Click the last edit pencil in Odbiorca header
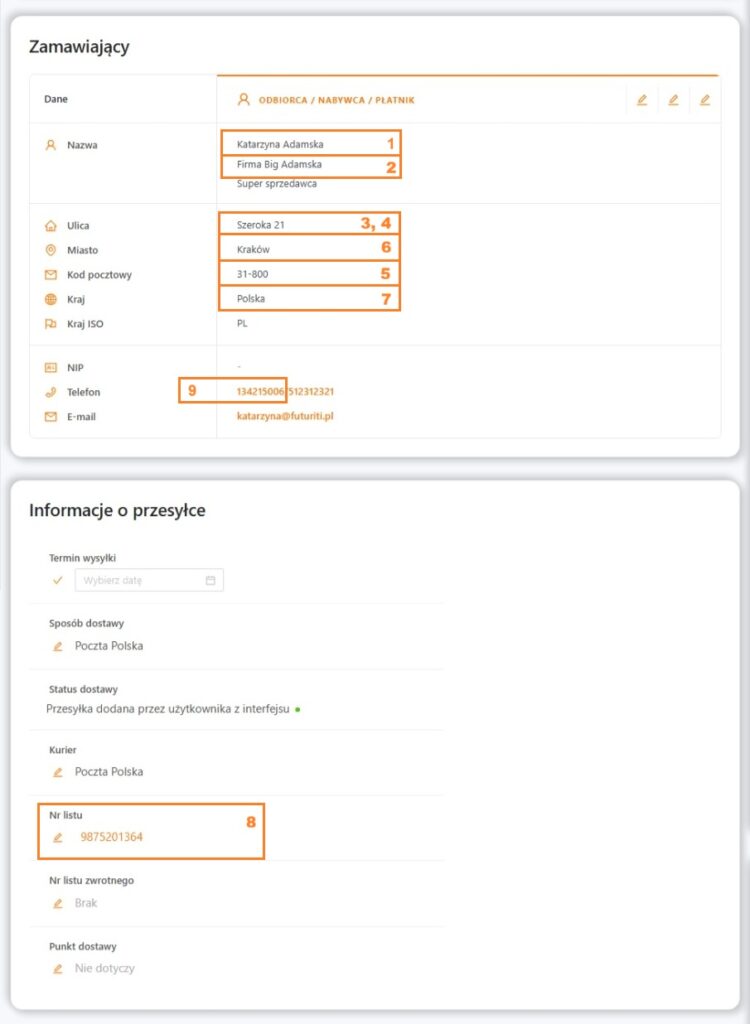This screenshot has height=1024, width=750. click(704, 100)
